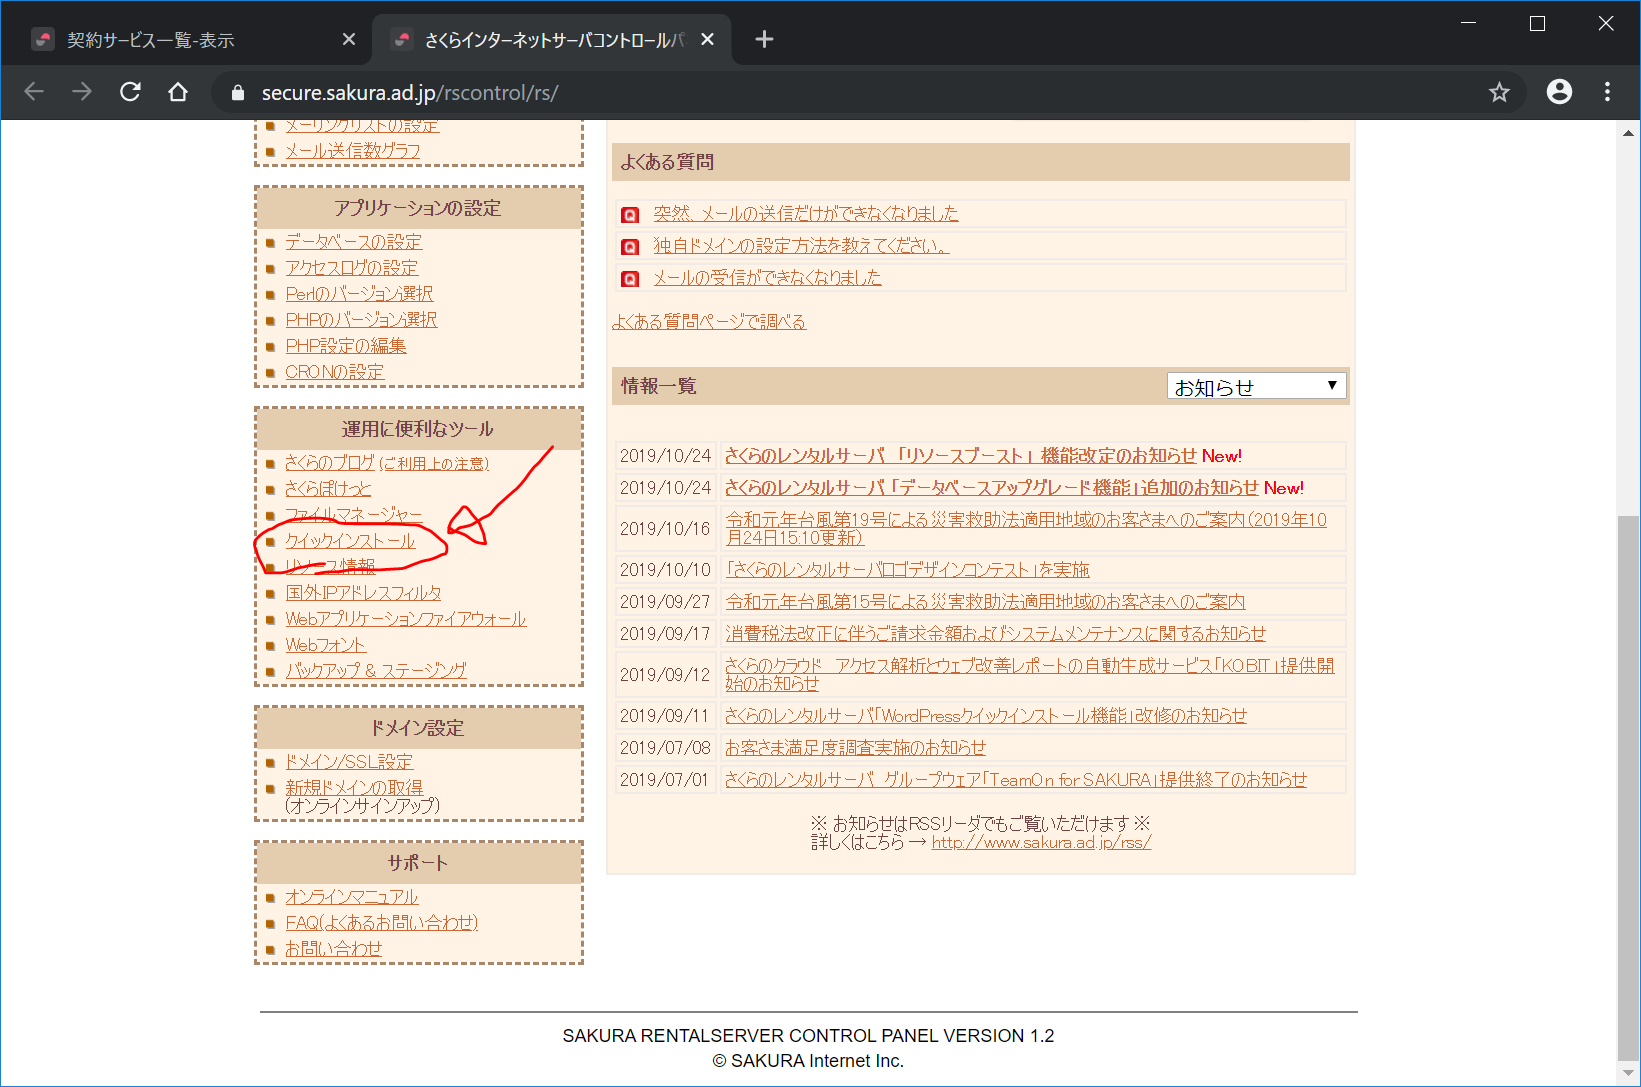Open メール送信数グラフ link

352,150
